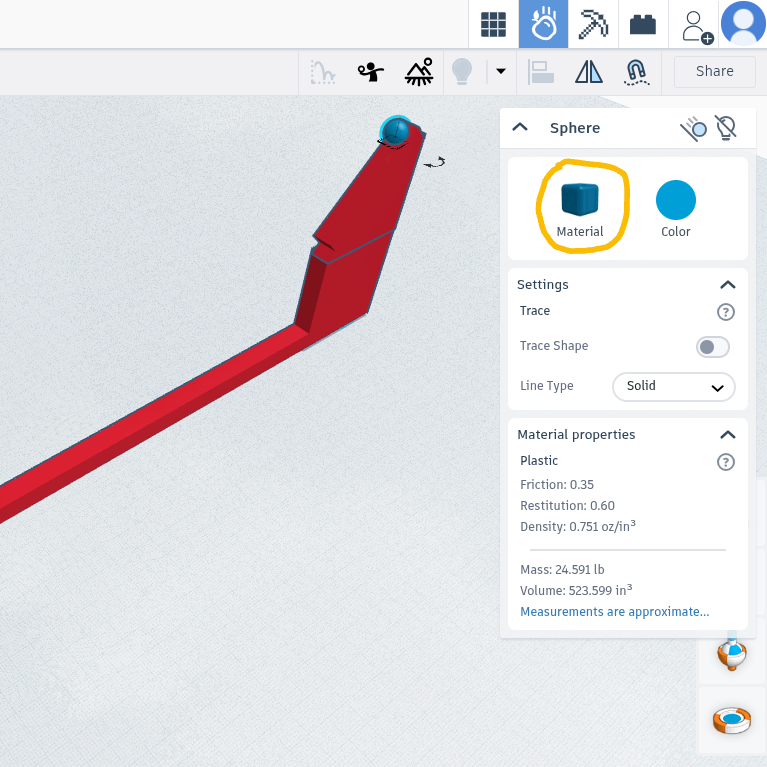This screenshot has width=767, height=767.
Task: Open the Blocks pickaxe mode icon
Action: 593,24
